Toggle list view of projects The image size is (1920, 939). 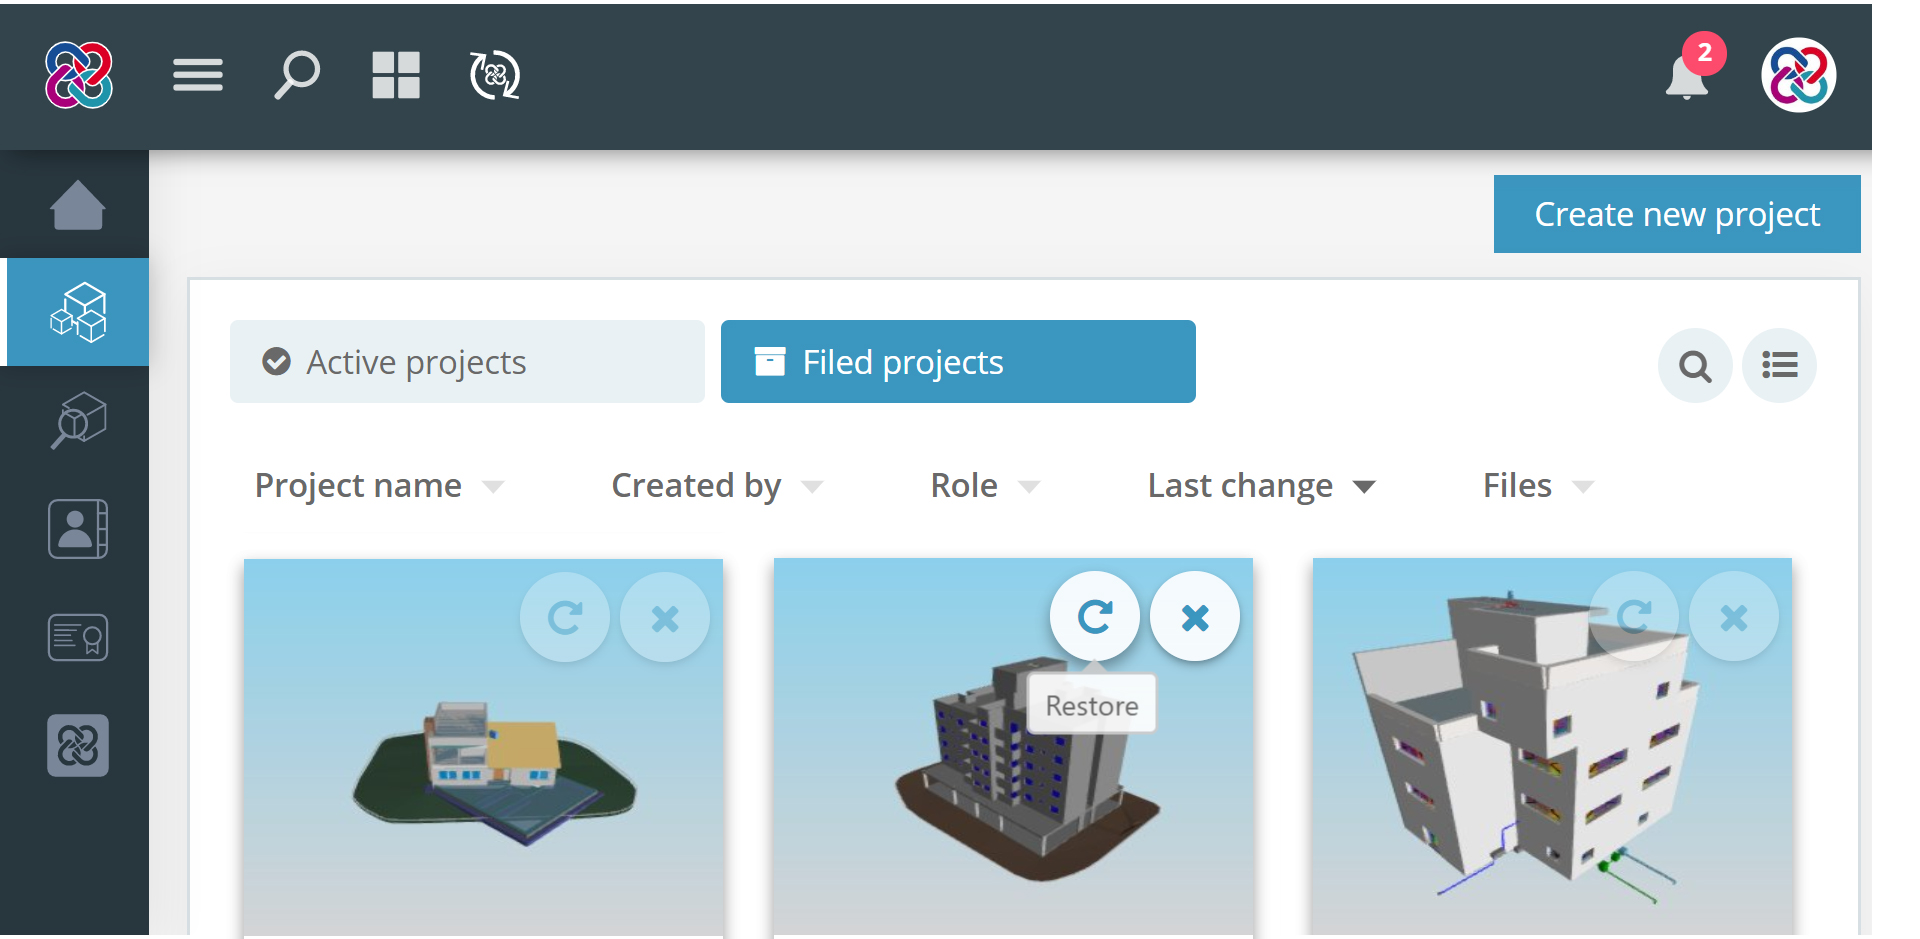coord(1779,366)
